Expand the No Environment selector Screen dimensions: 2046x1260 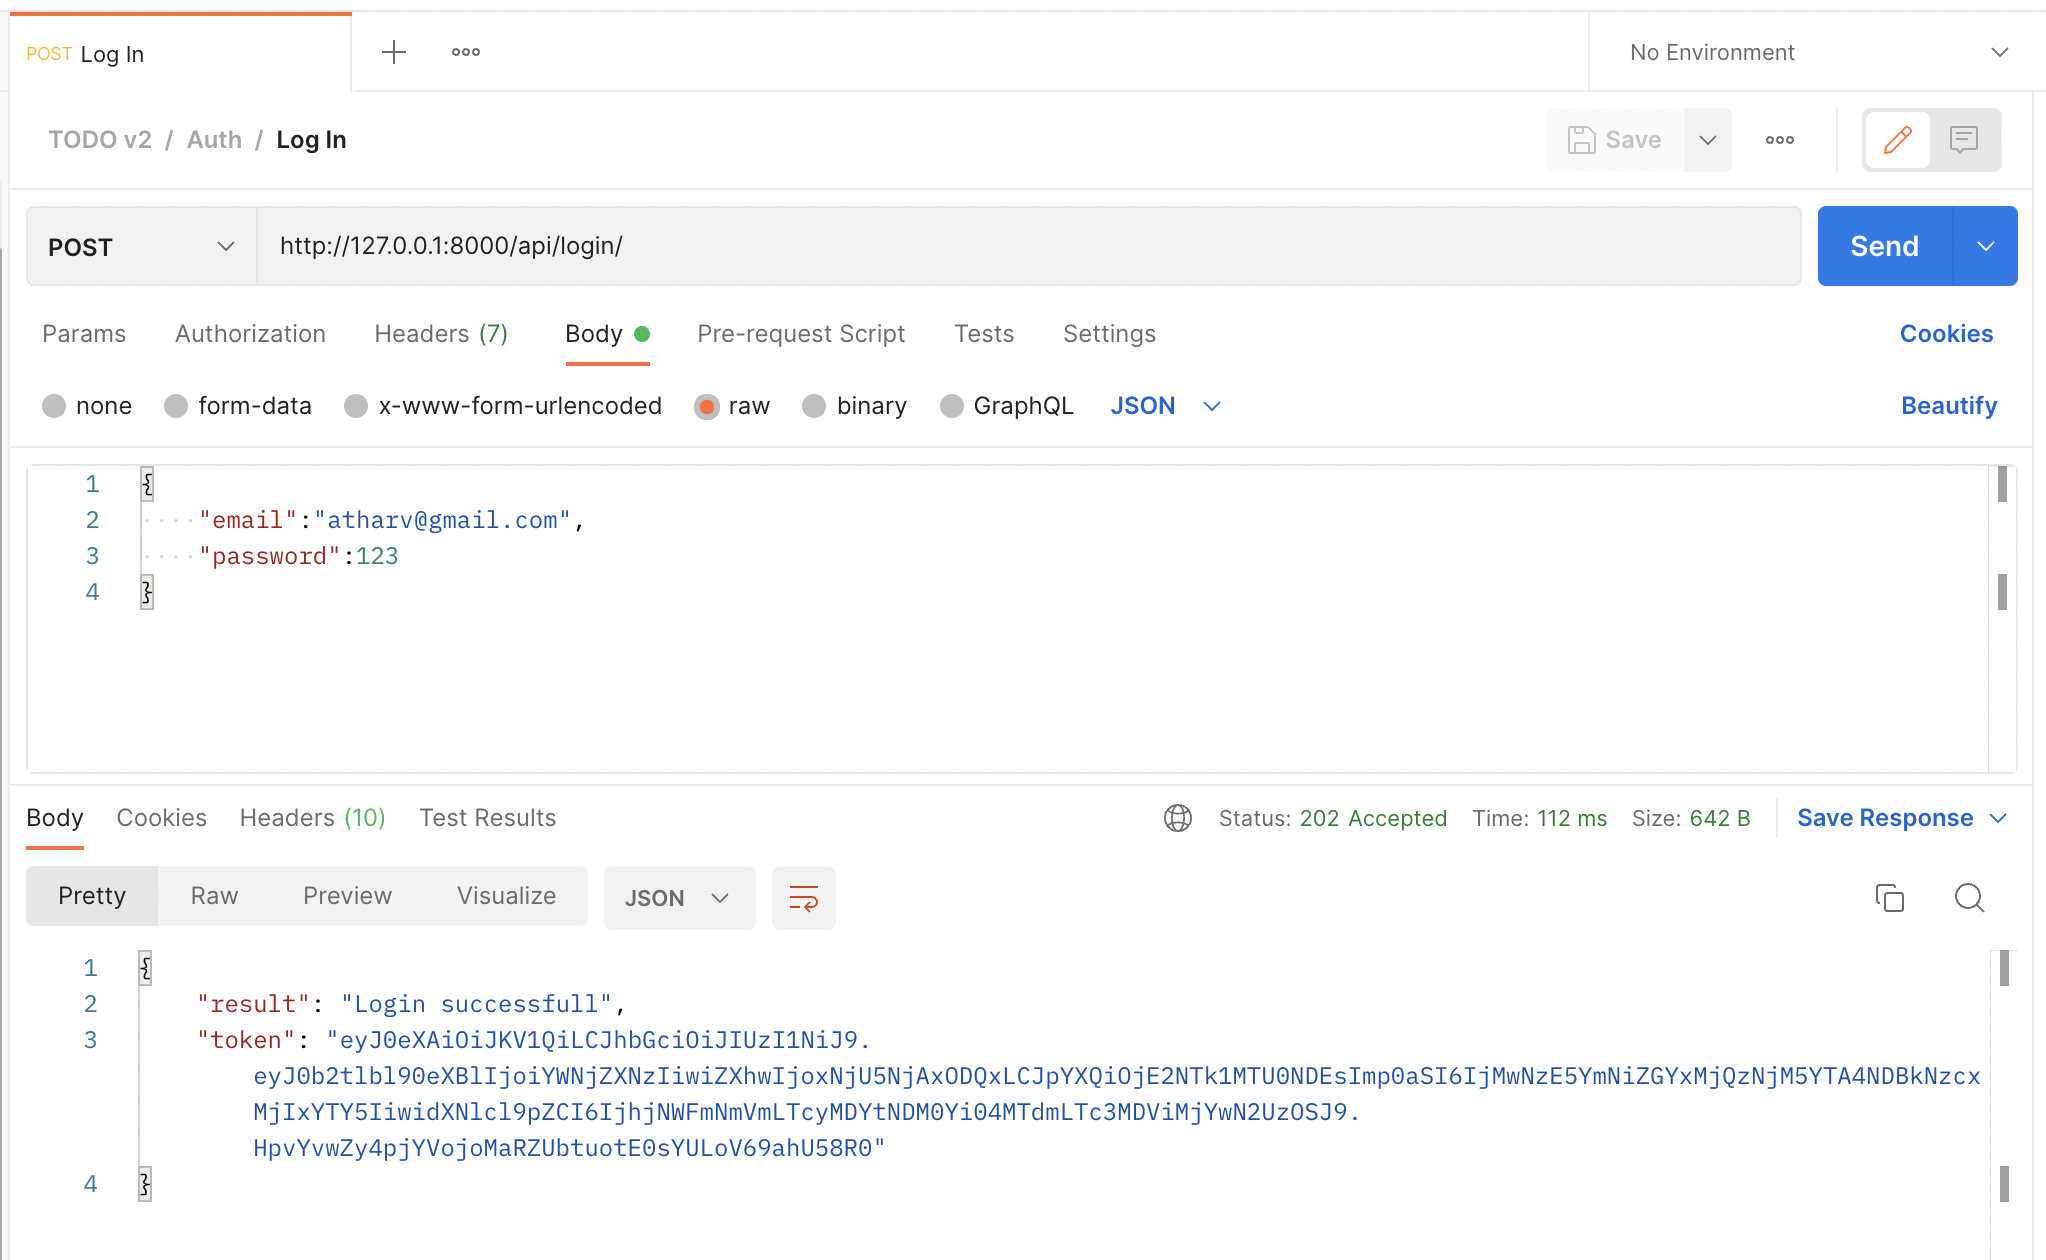coord(1817,52)
